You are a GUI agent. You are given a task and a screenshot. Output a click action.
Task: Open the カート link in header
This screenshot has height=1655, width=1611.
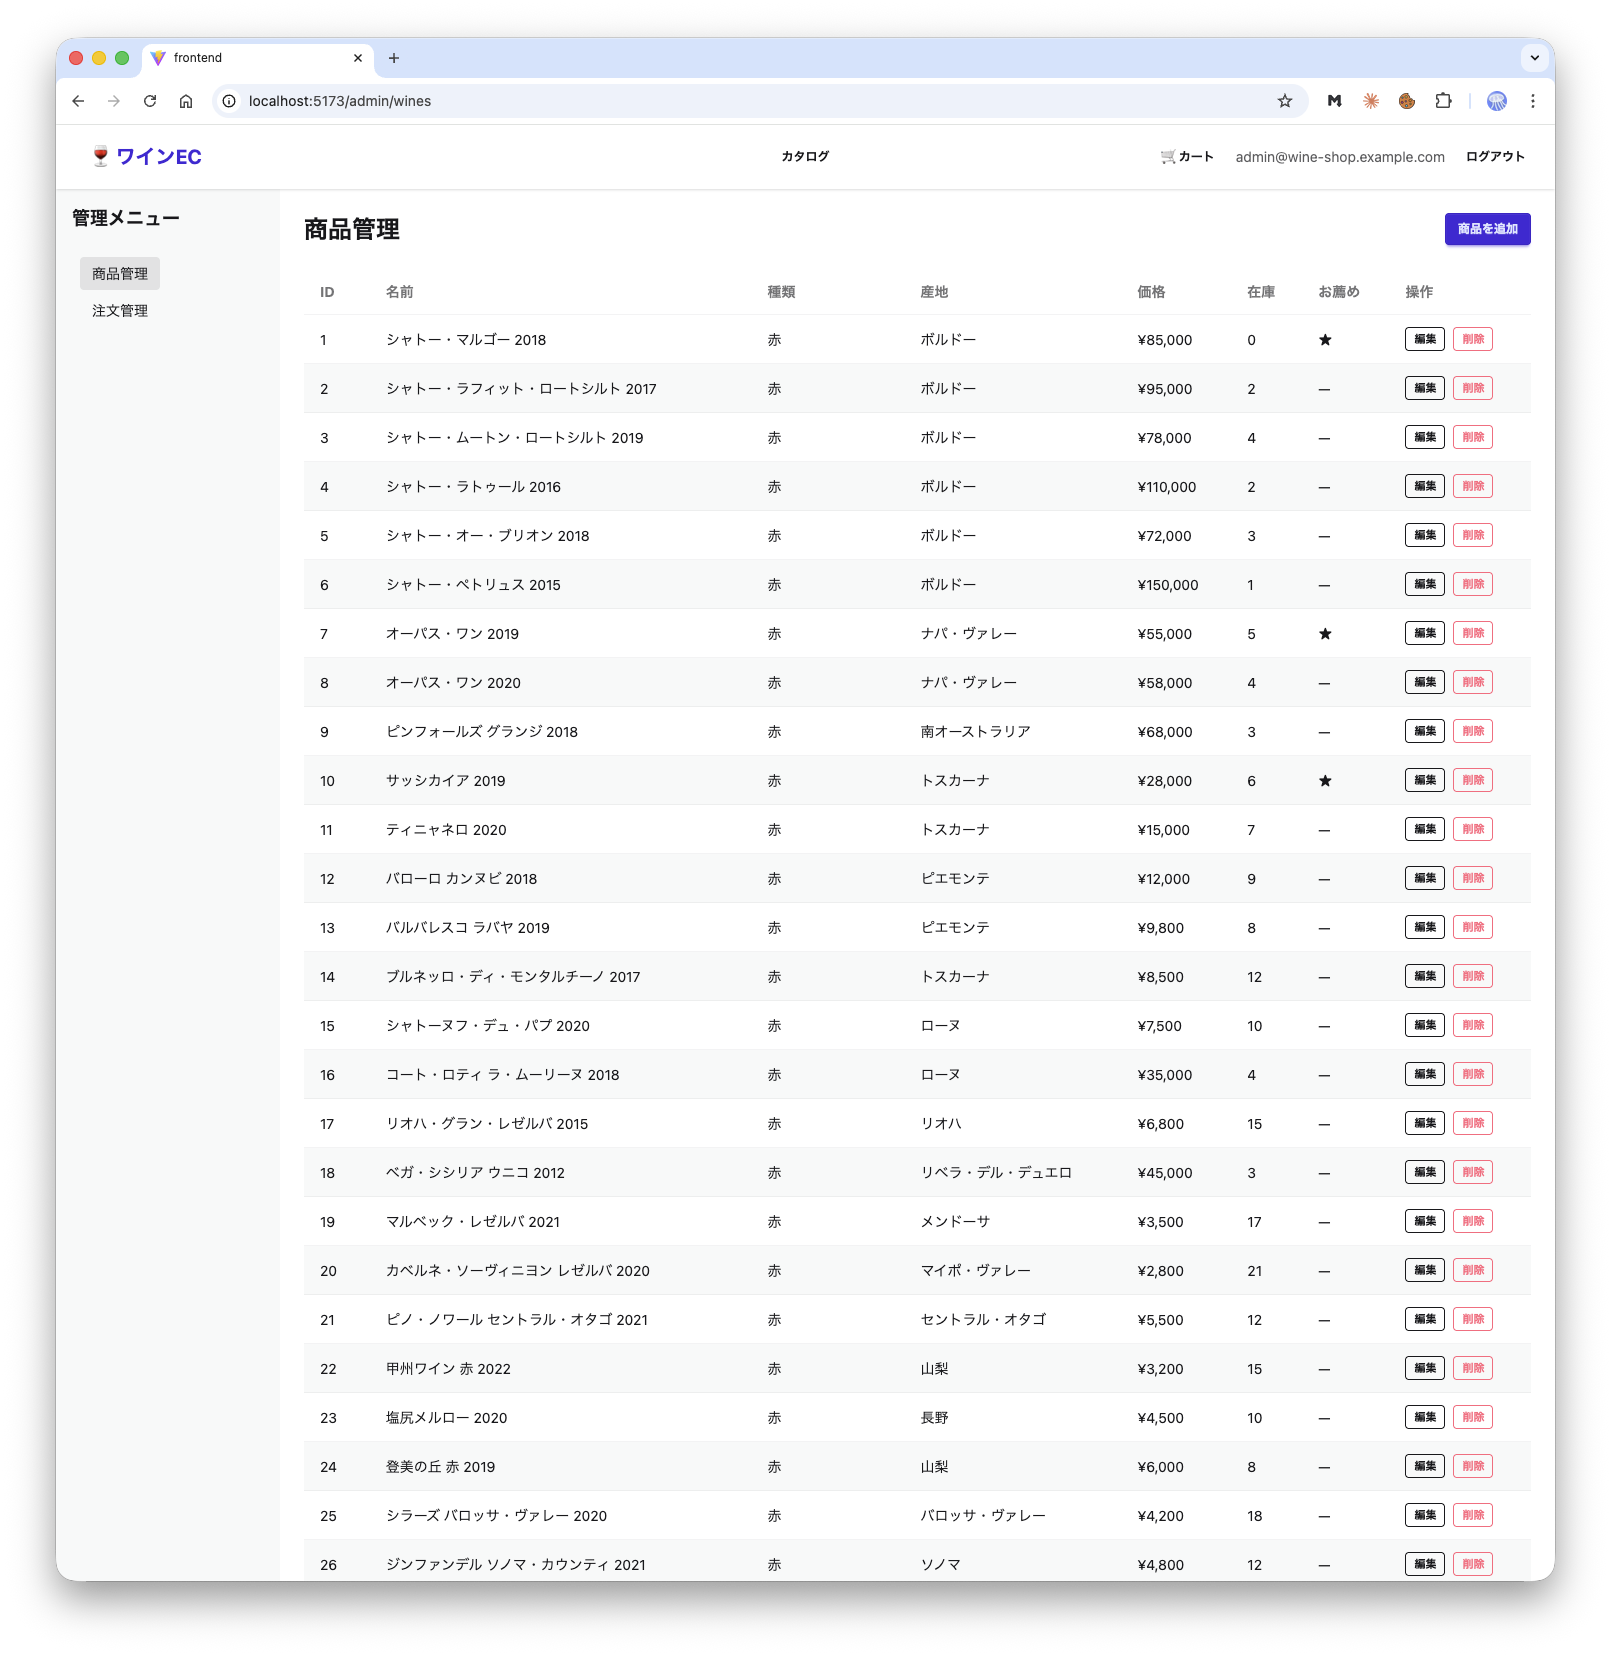pyautogui.click(x=1187, y=157)
